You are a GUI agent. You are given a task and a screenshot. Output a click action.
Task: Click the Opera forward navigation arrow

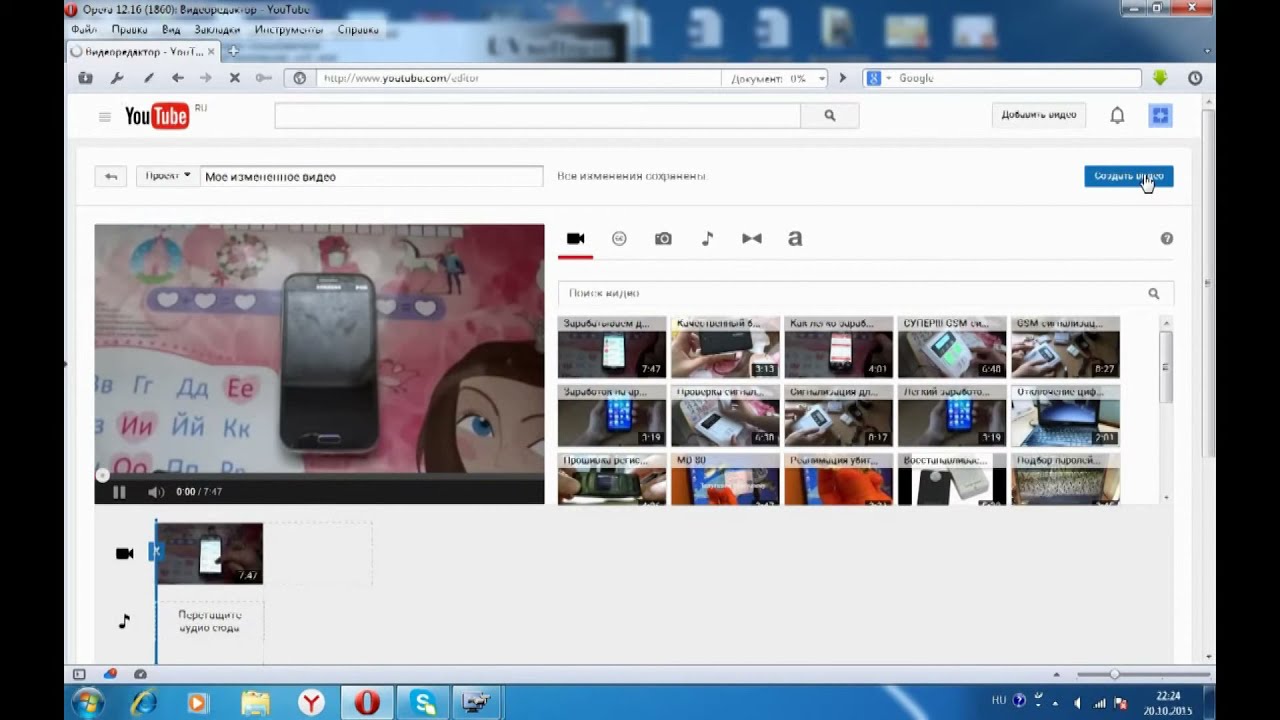(x=206, y=78)
